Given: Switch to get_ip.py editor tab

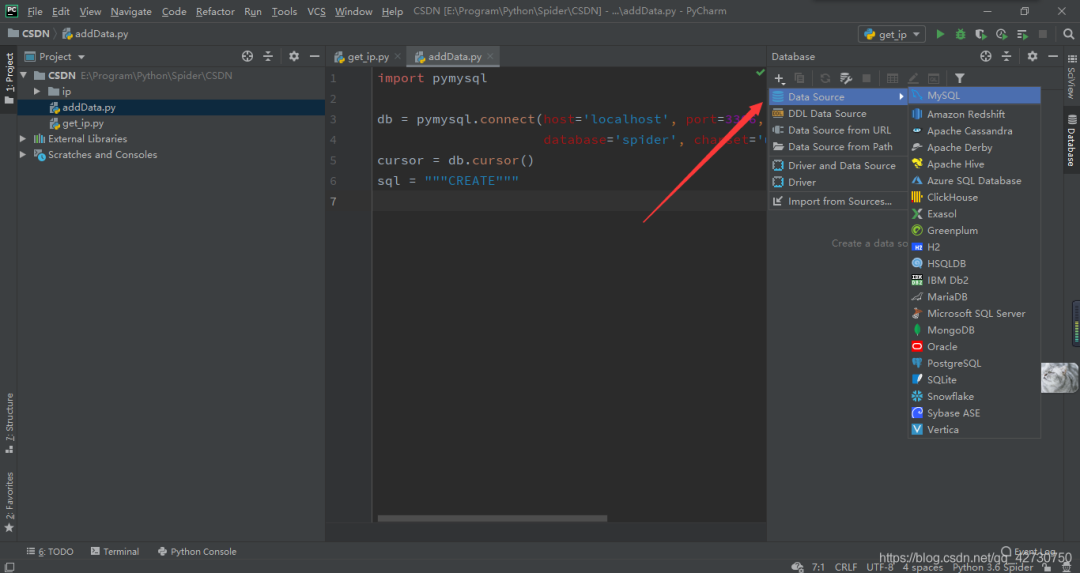Looking at the screenshot, I should (x=368, y=57).
